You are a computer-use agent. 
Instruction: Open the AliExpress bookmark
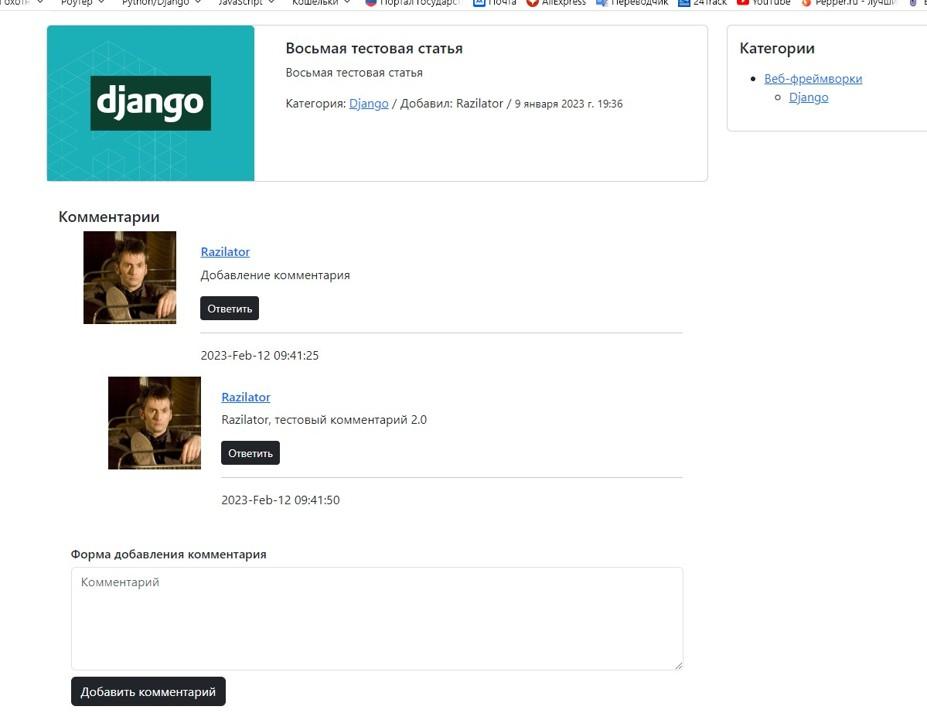(x=556, y=3)
